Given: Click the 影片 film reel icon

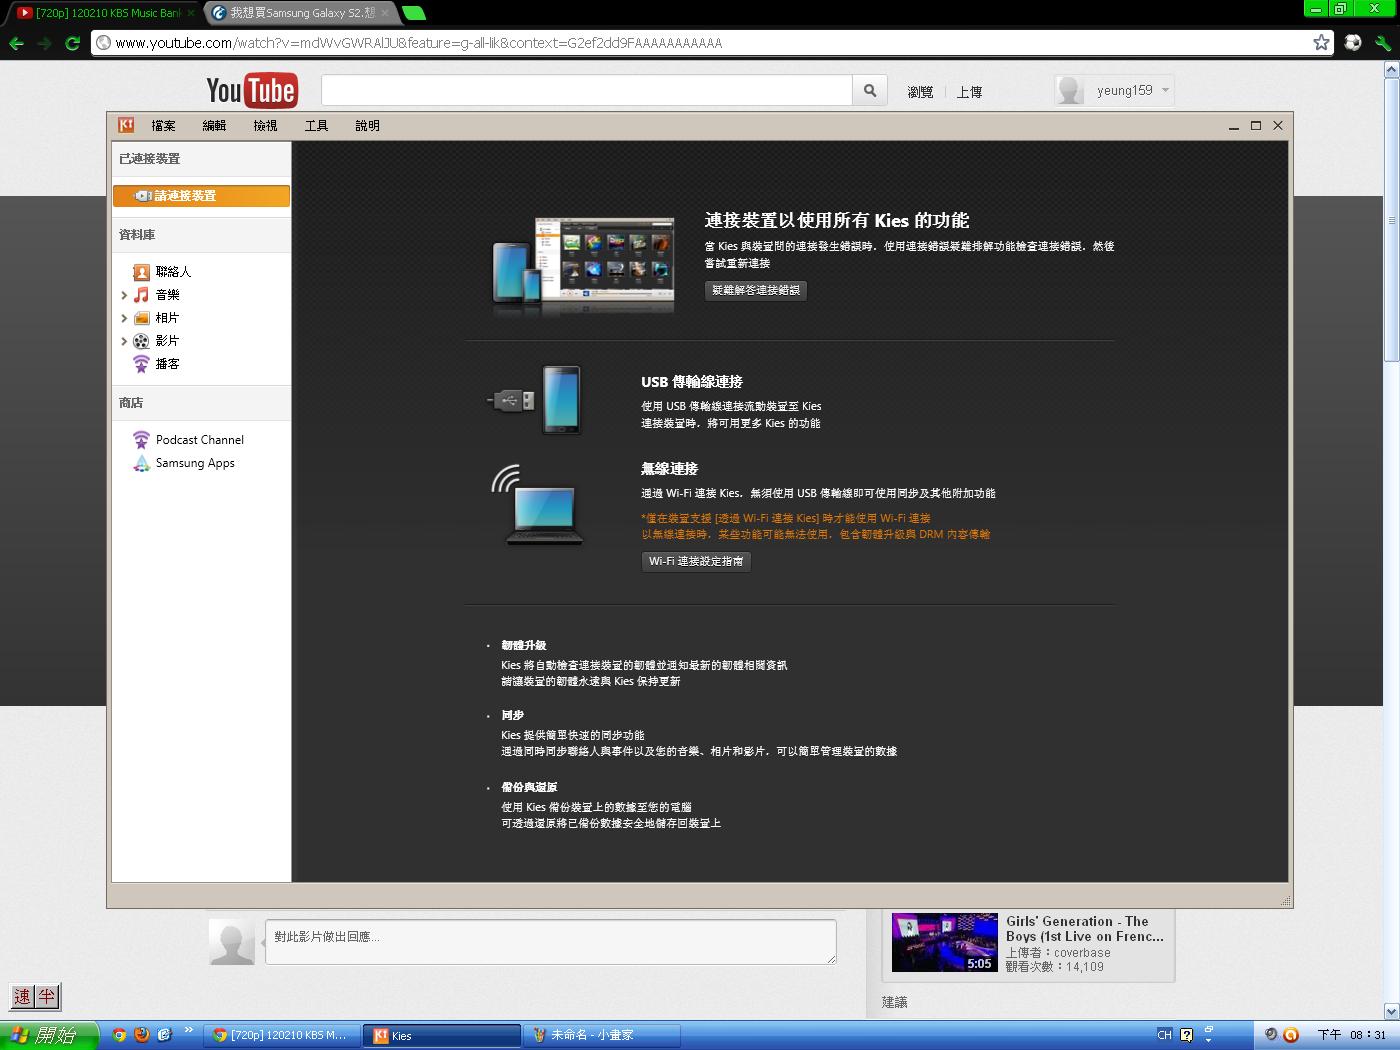Looking at the screenshot, I should click(141, 341).
